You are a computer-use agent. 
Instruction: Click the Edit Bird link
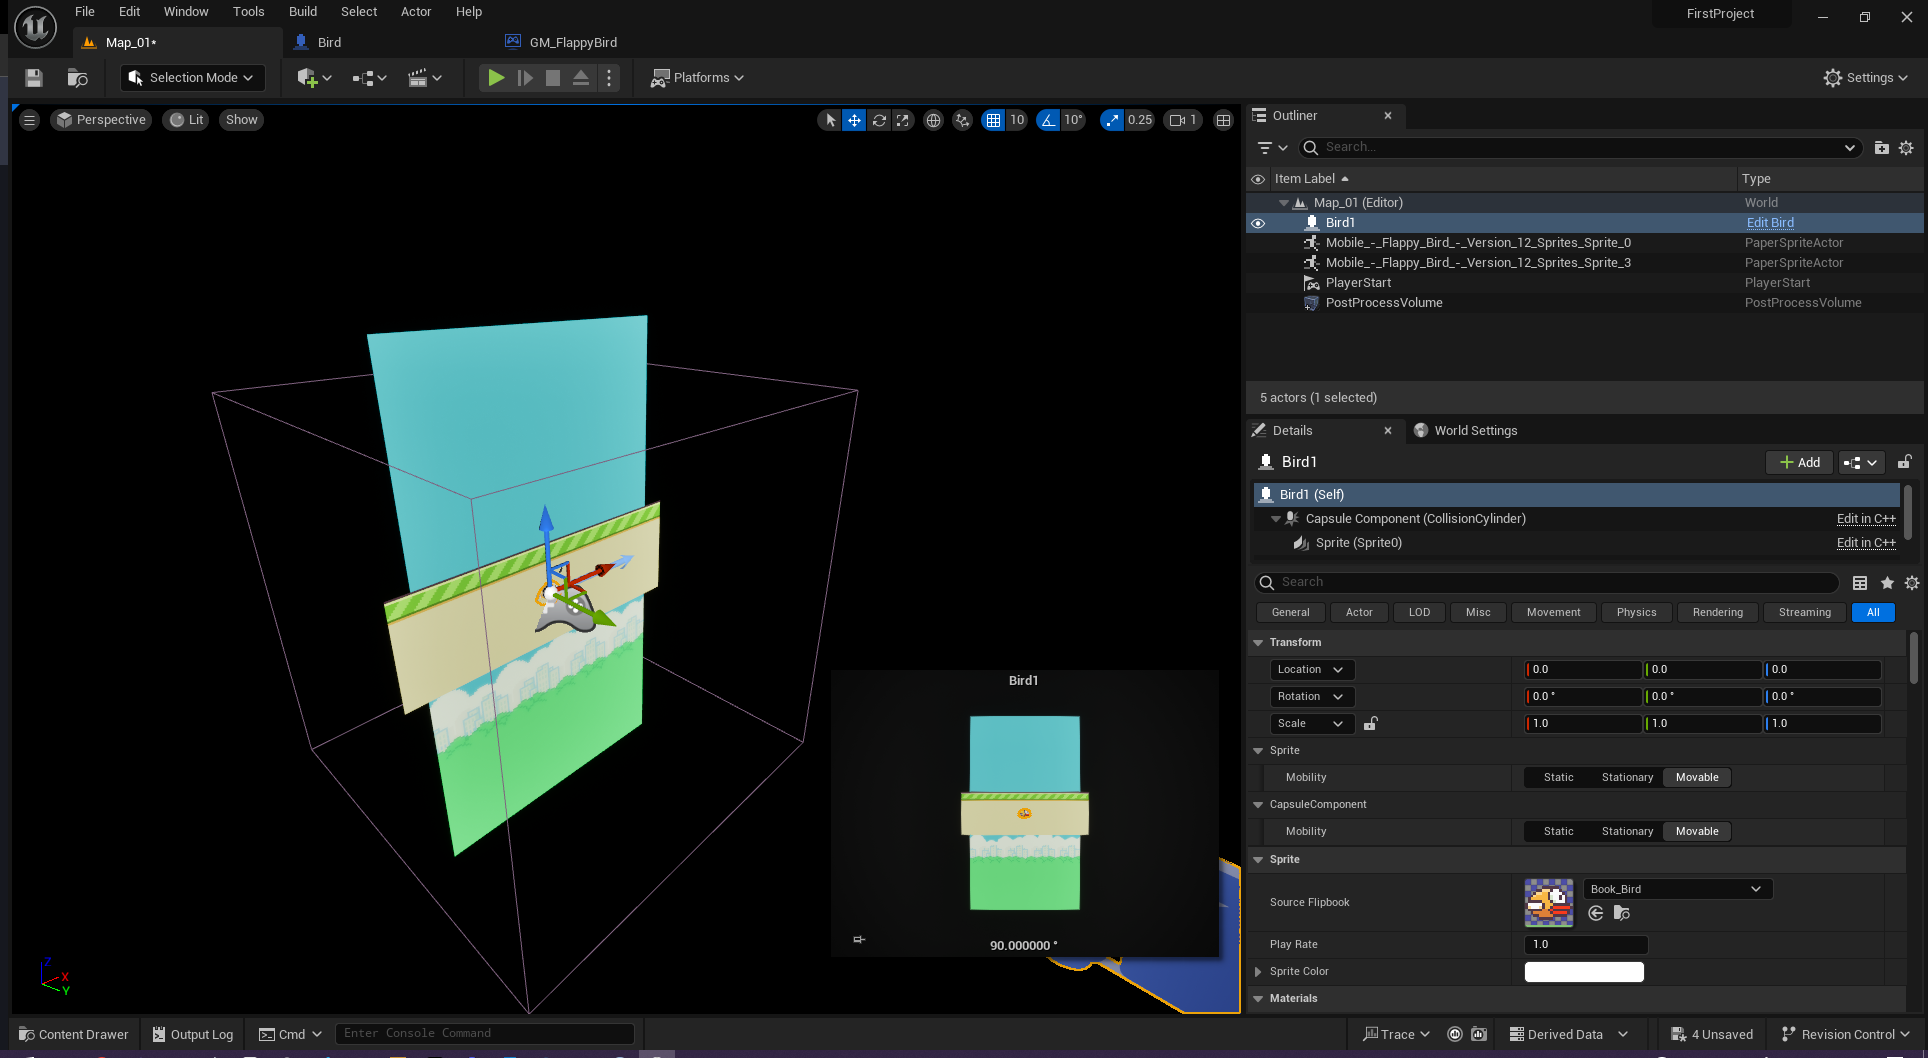click(1770, 223)
